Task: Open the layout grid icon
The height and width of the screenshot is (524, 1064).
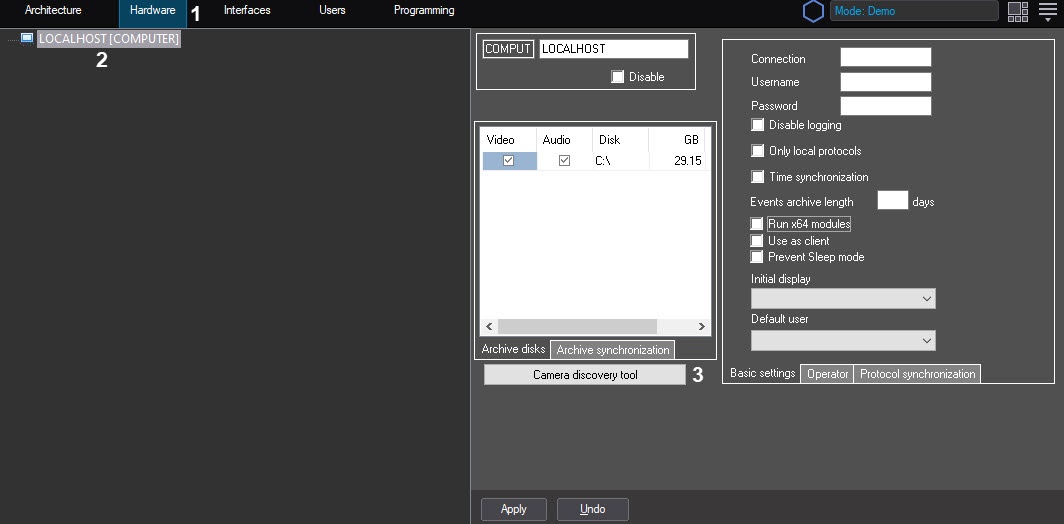Action: 1017,11
